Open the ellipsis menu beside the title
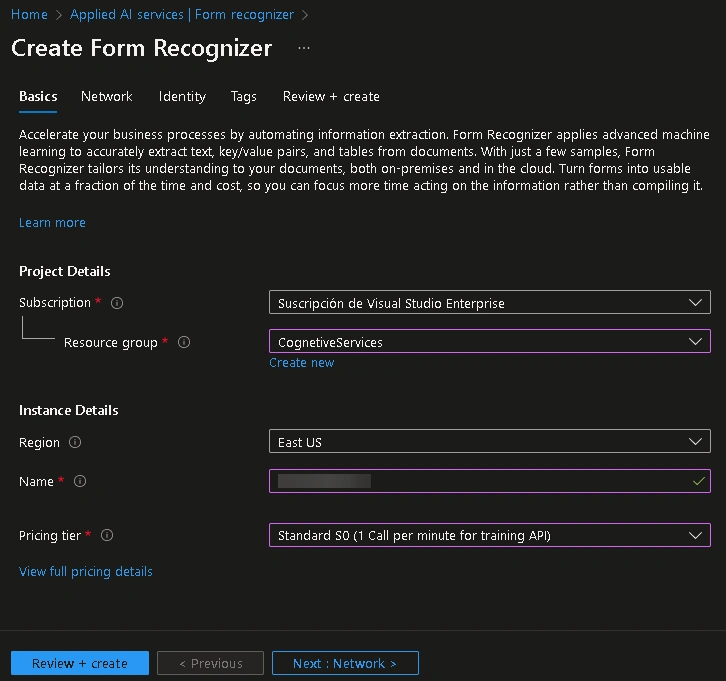Screen dimensions: 726x681 (x=304, y=48)
